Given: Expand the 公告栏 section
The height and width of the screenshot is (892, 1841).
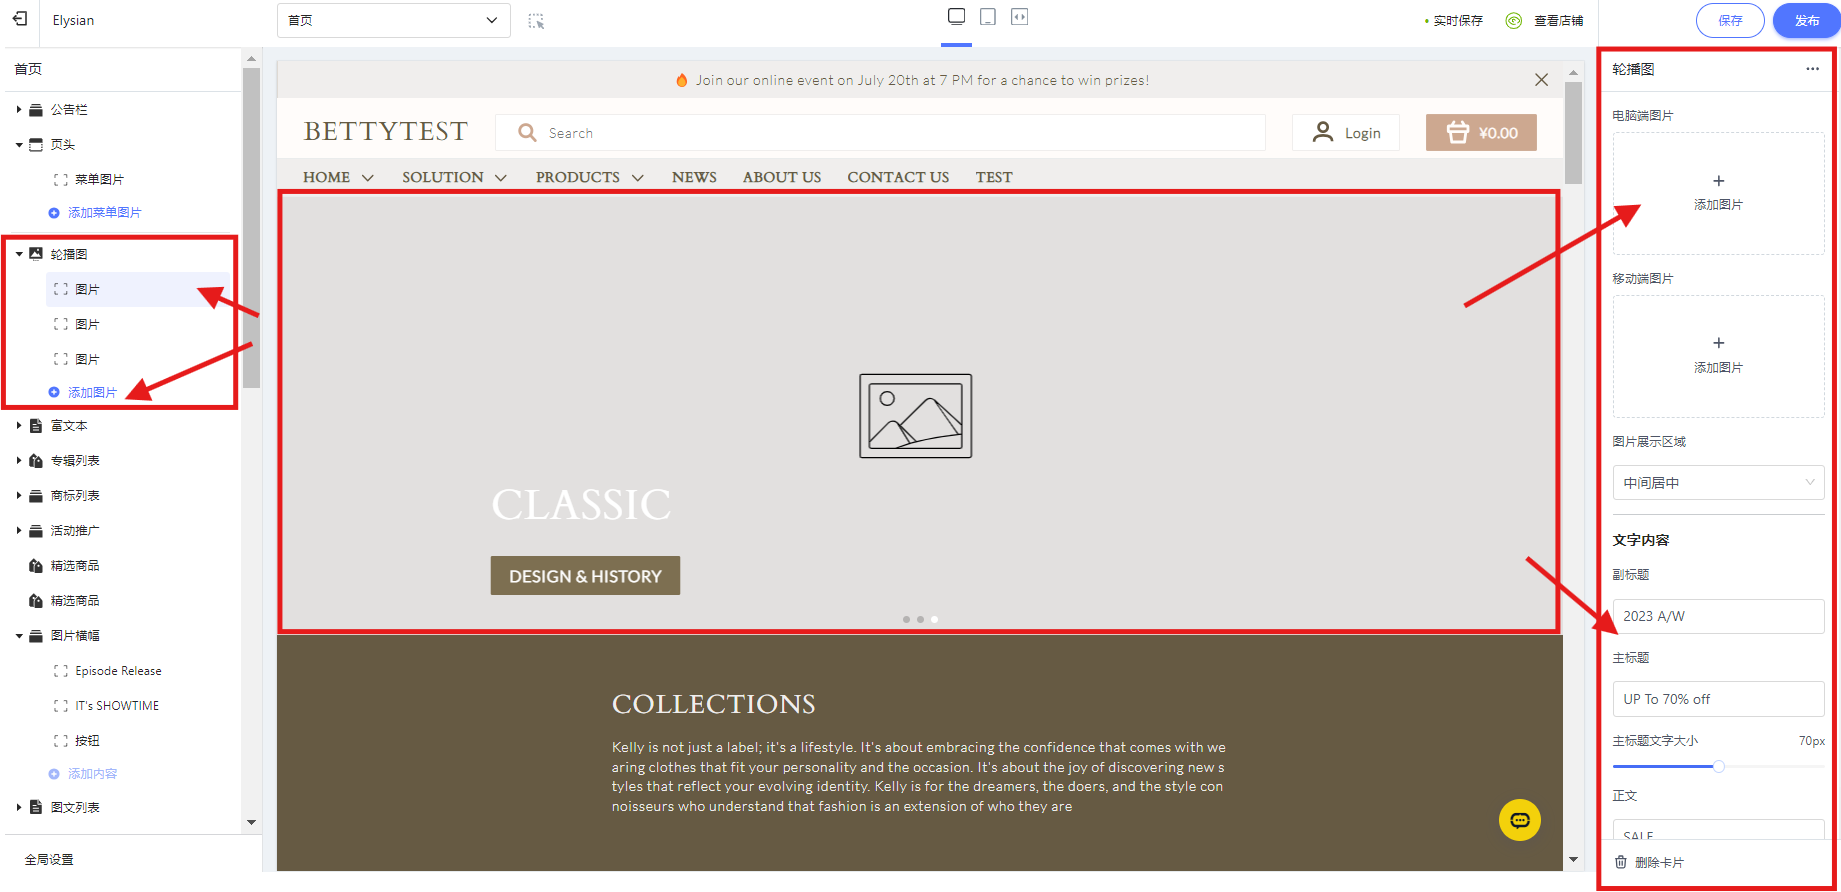Looking at the screenshot, I should [19, 110].
